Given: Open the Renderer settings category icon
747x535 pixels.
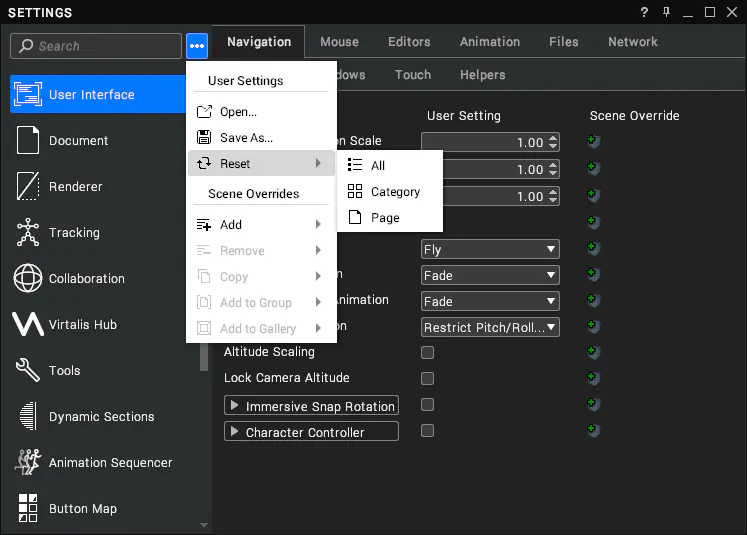Looking at the screenshot, I should click(x=28, y=186).
